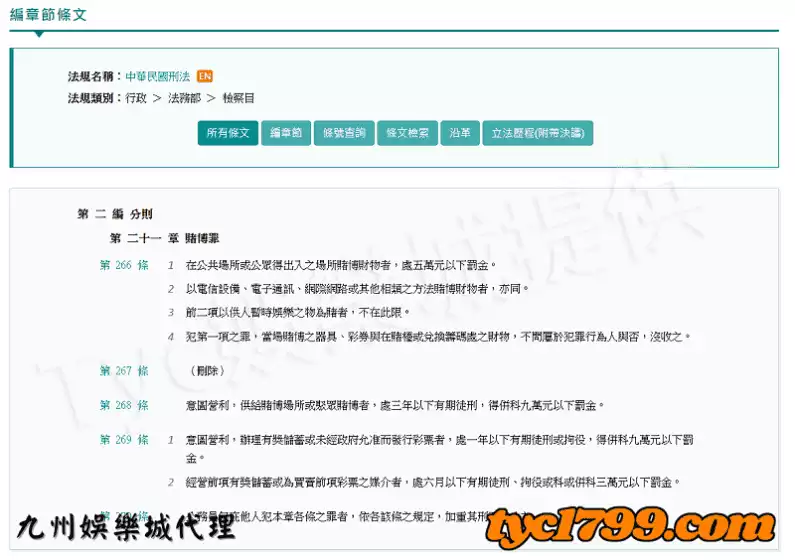This screenshot has height=560, width=795.
Task: Open the 中華民國刑法 law name link
Action: (x=158, y=77)
